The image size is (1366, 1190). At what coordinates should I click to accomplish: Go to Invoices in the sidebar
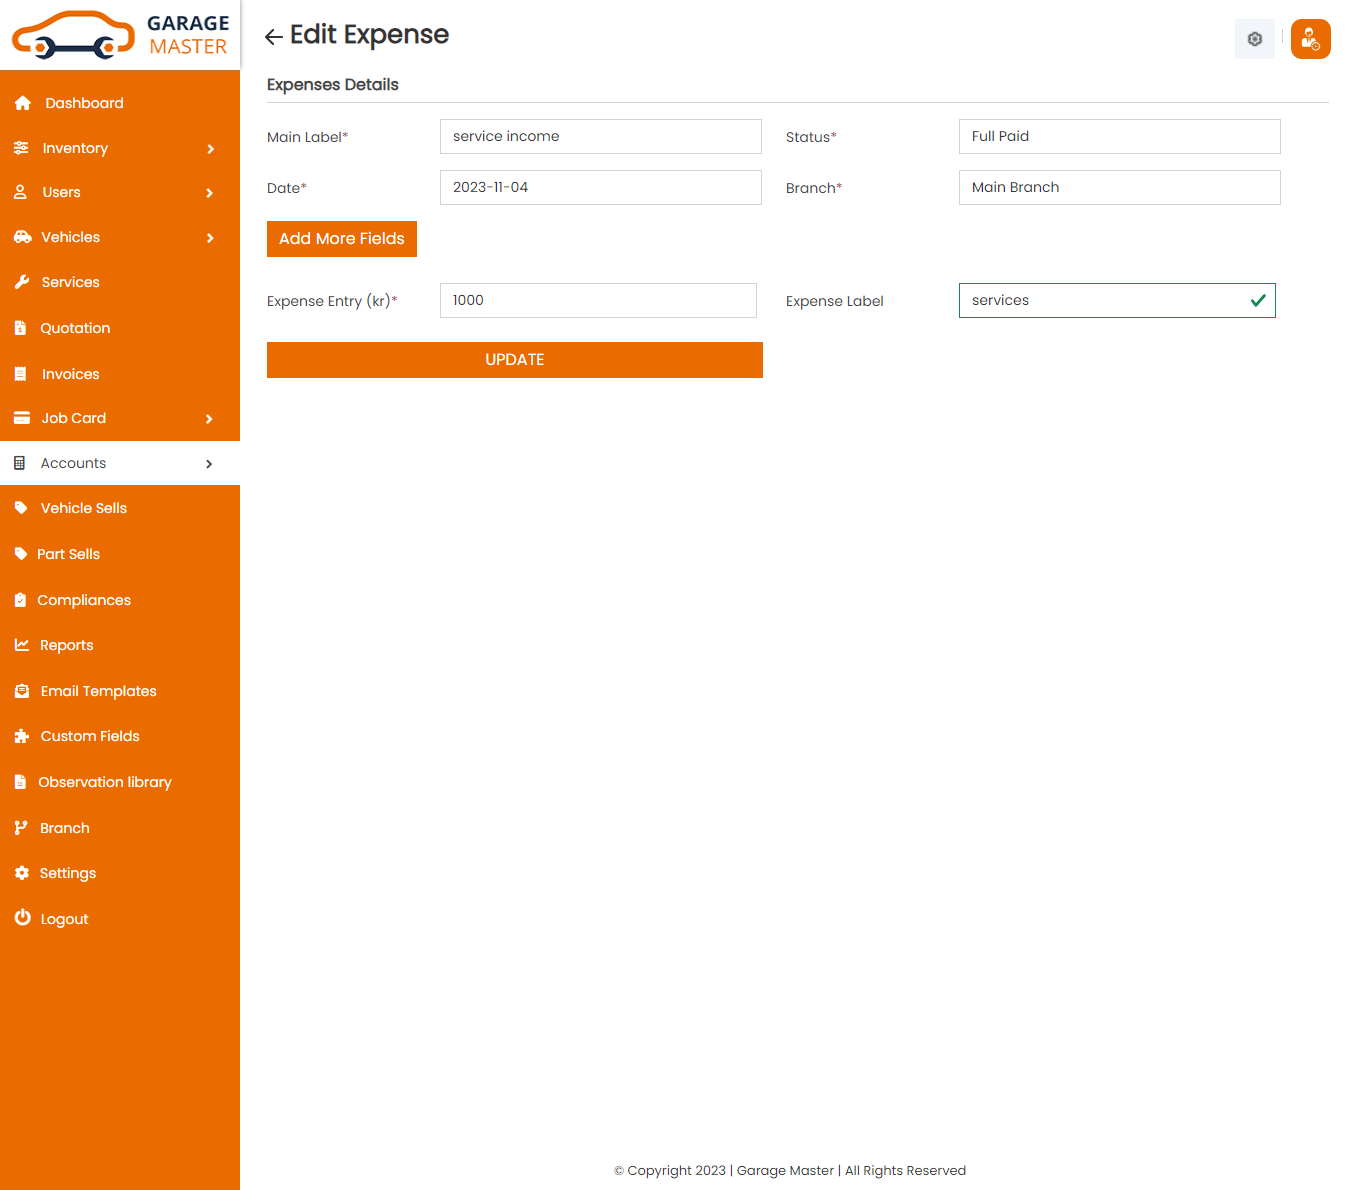(x=70, y=374)
